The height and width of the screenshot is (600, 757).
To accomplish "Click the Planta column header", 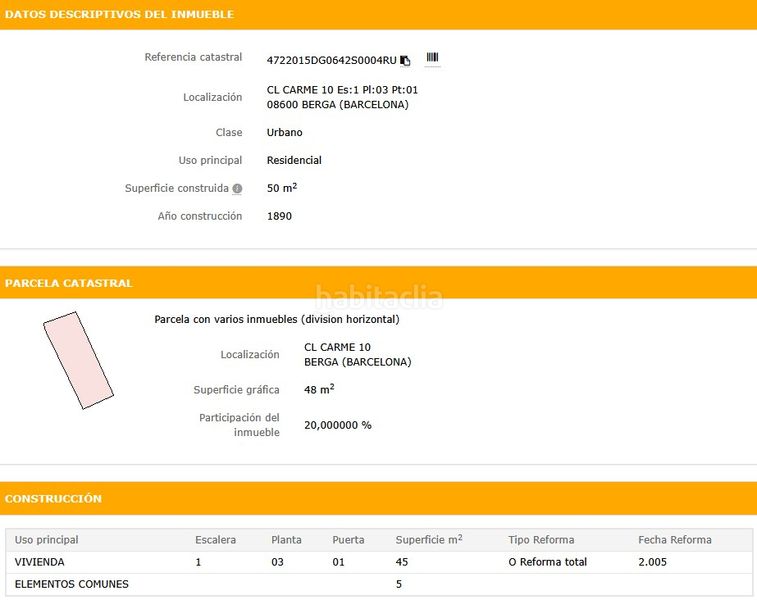I will pos(286,540).
